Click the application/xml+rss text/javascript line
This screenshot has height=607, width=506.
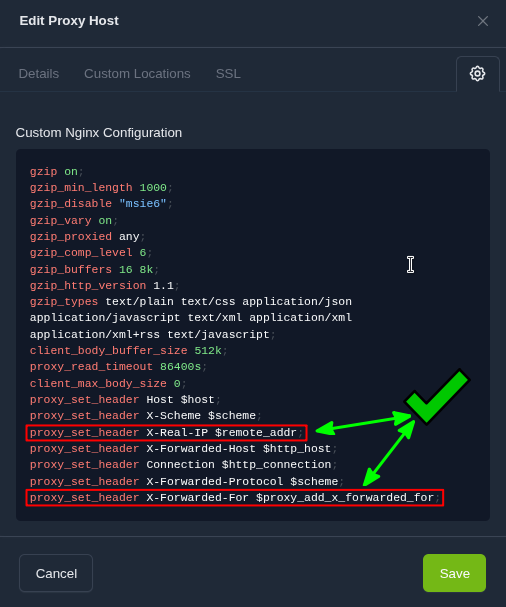click(153, 334)
